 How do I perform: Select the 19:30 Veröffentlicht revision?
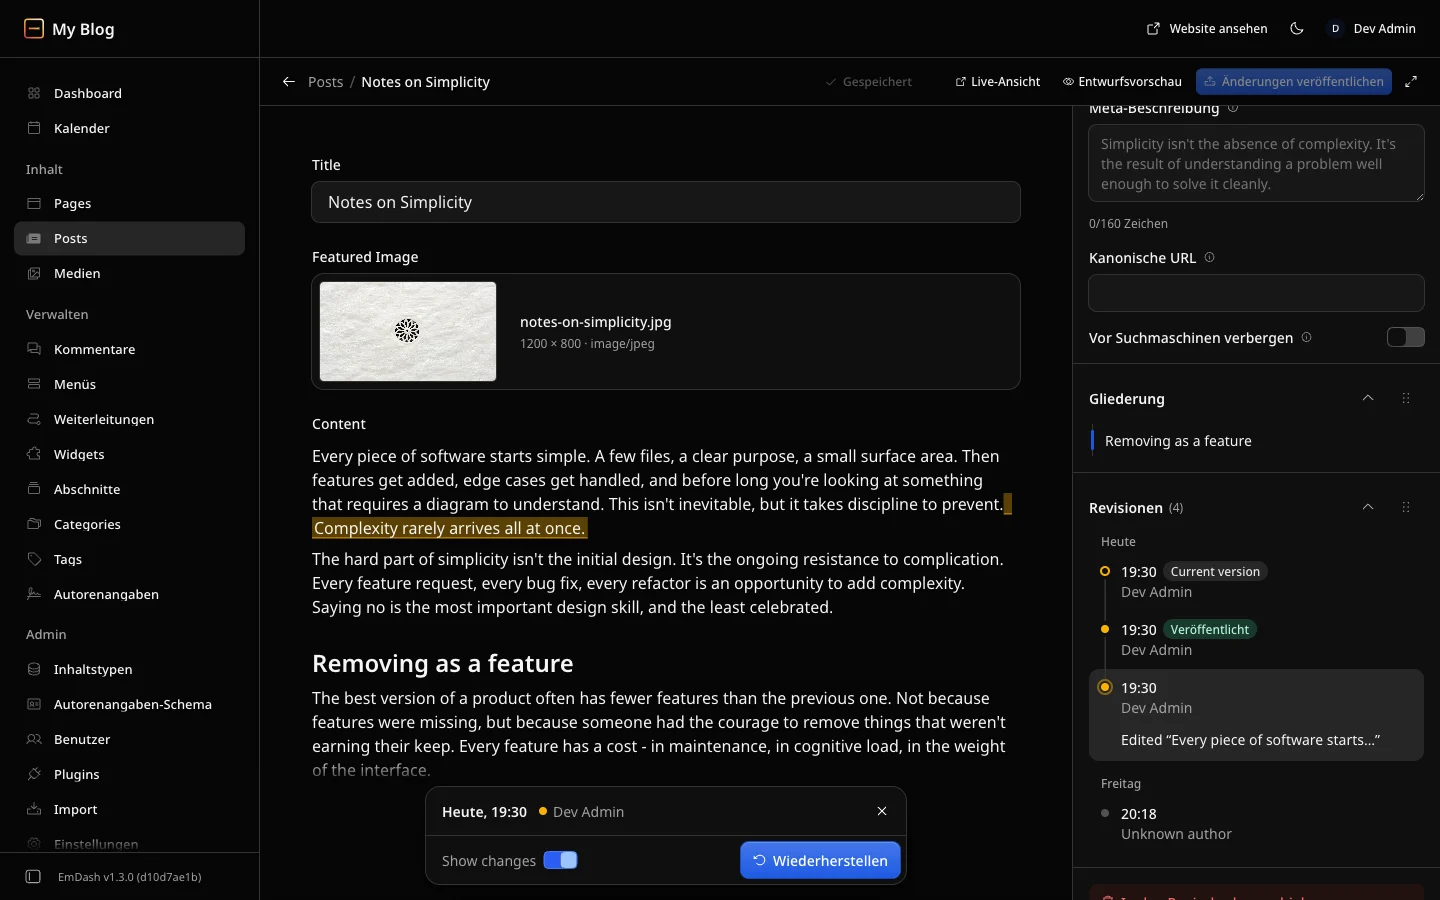point(1256,640)
